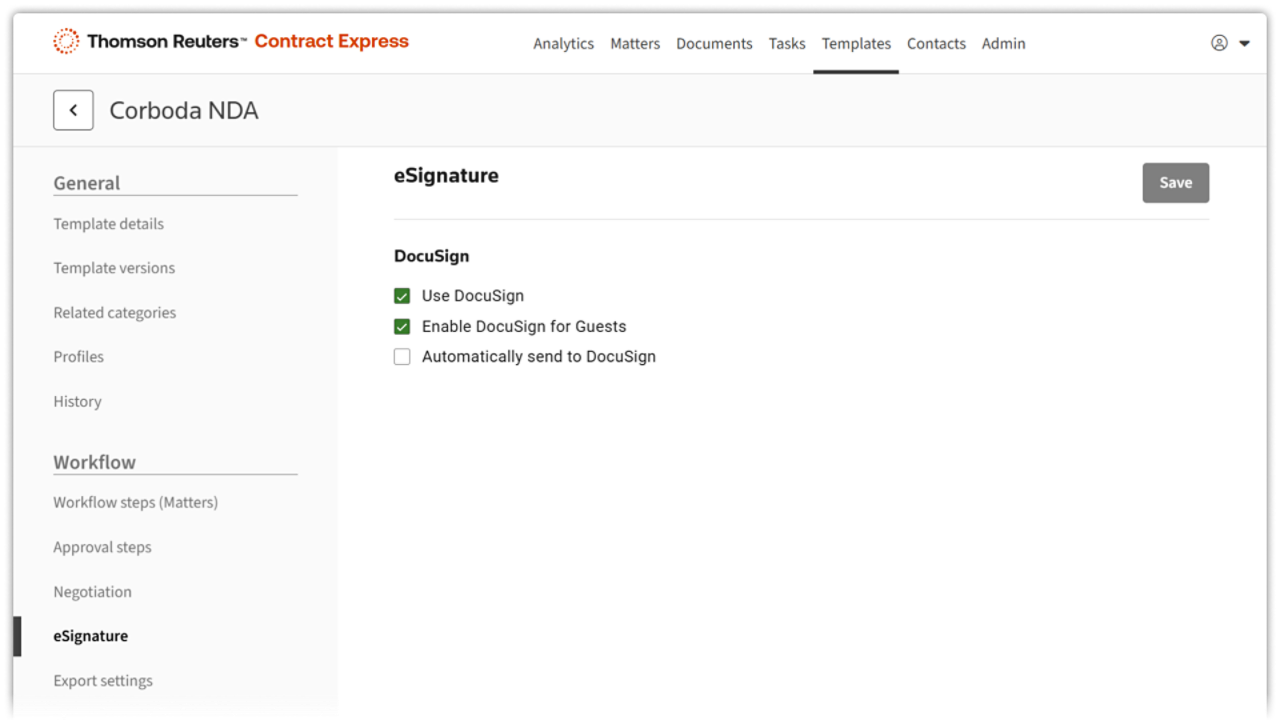Disable Enable DocuSign for Guests checkbox
Image resolution: width=1280 pixels, height=720 pixels.
402,326
